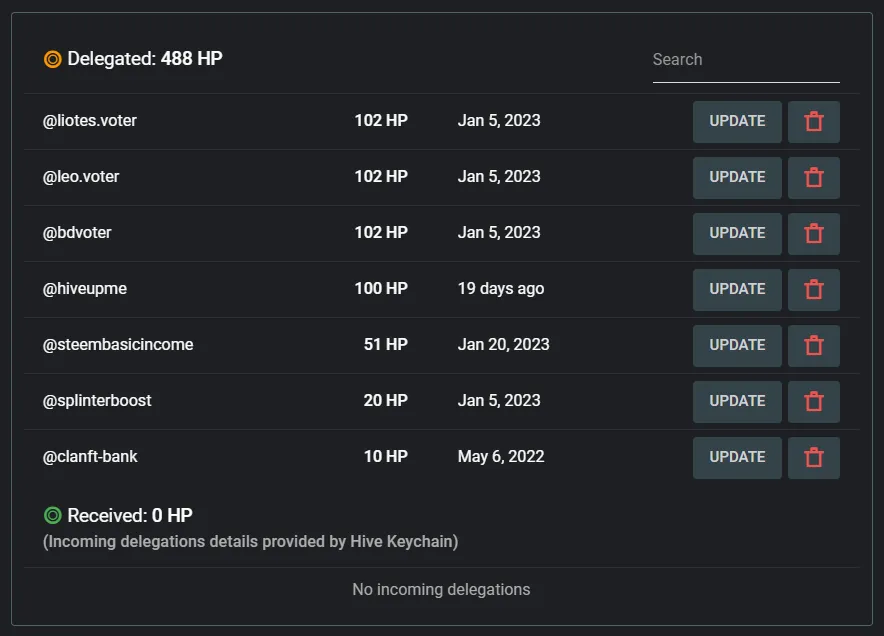The height and width of the screenshot is (636, 884).
Task: Update the @bdvoter delegation amount
Action: tap(737, 234)
